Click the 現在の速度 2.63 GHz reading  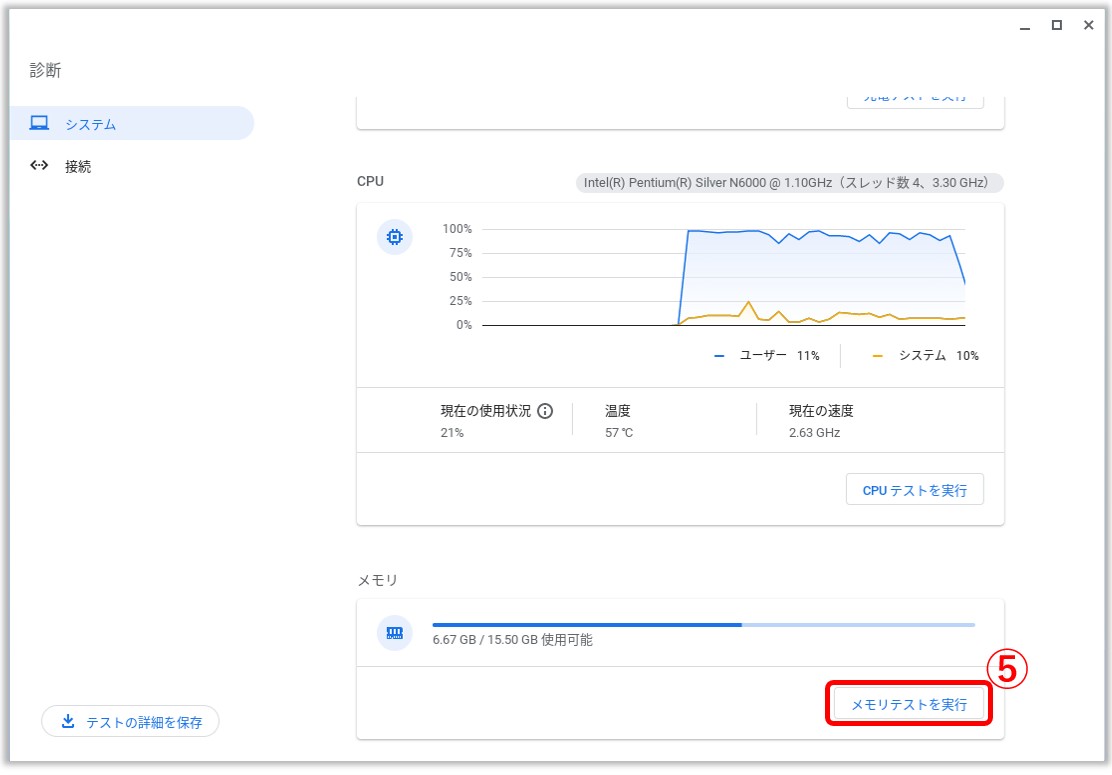pos(820,421)
